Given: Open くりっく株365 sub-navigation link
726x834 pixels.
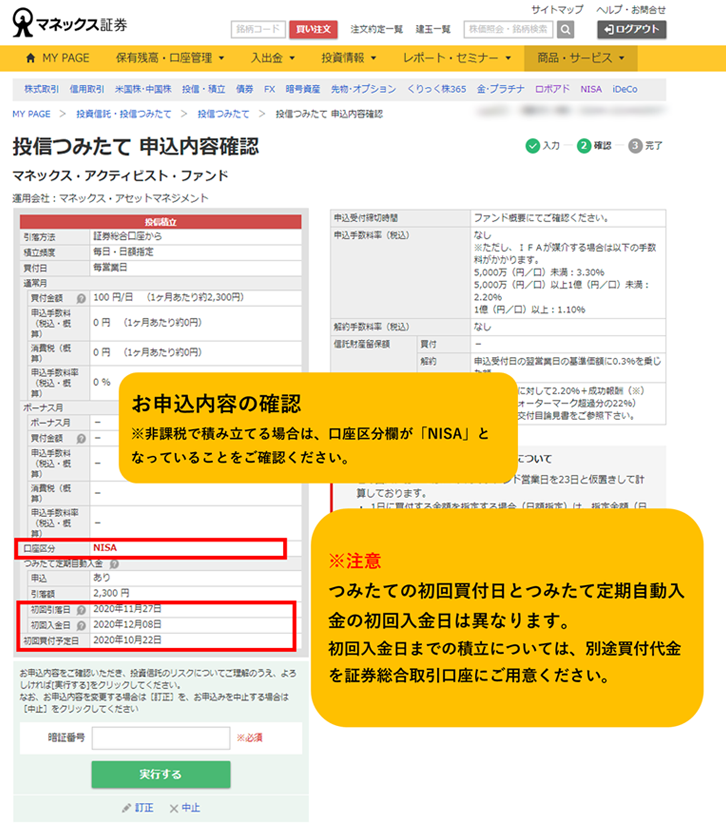Looking at the screenshot, I should (x=437, y=89).
